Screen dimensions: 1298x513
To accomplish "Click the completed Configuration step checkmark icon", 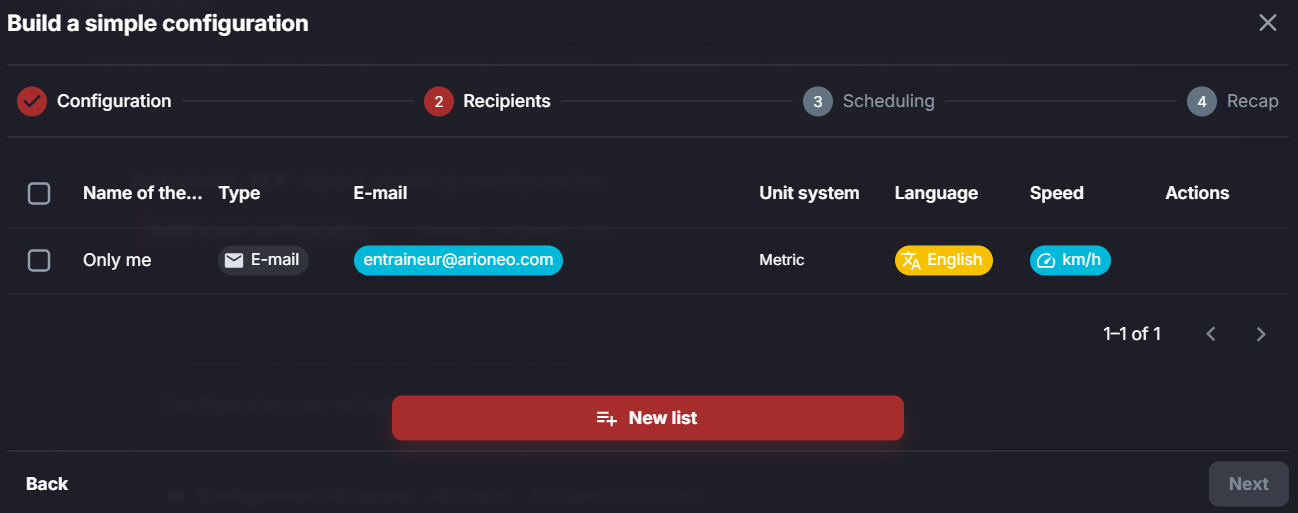I will click(x=32, y=101).
